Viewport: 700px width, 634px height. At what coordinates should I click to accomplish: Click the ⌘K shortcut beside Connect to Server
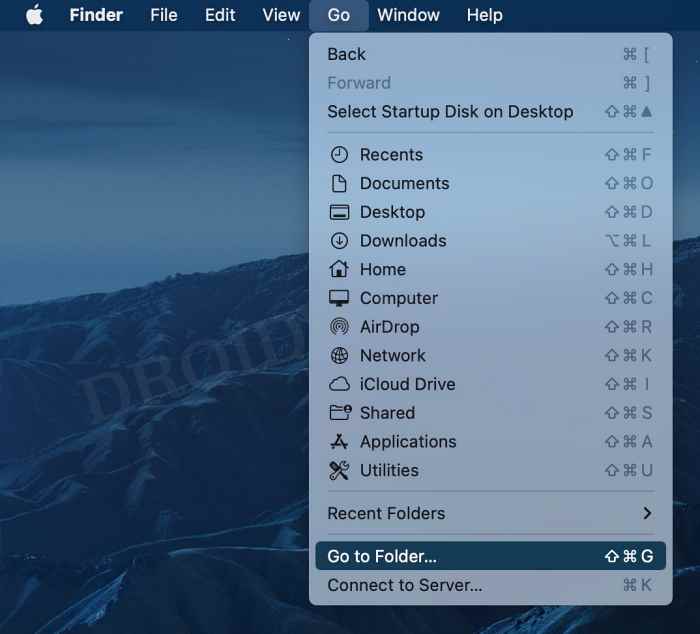(638, 585)
